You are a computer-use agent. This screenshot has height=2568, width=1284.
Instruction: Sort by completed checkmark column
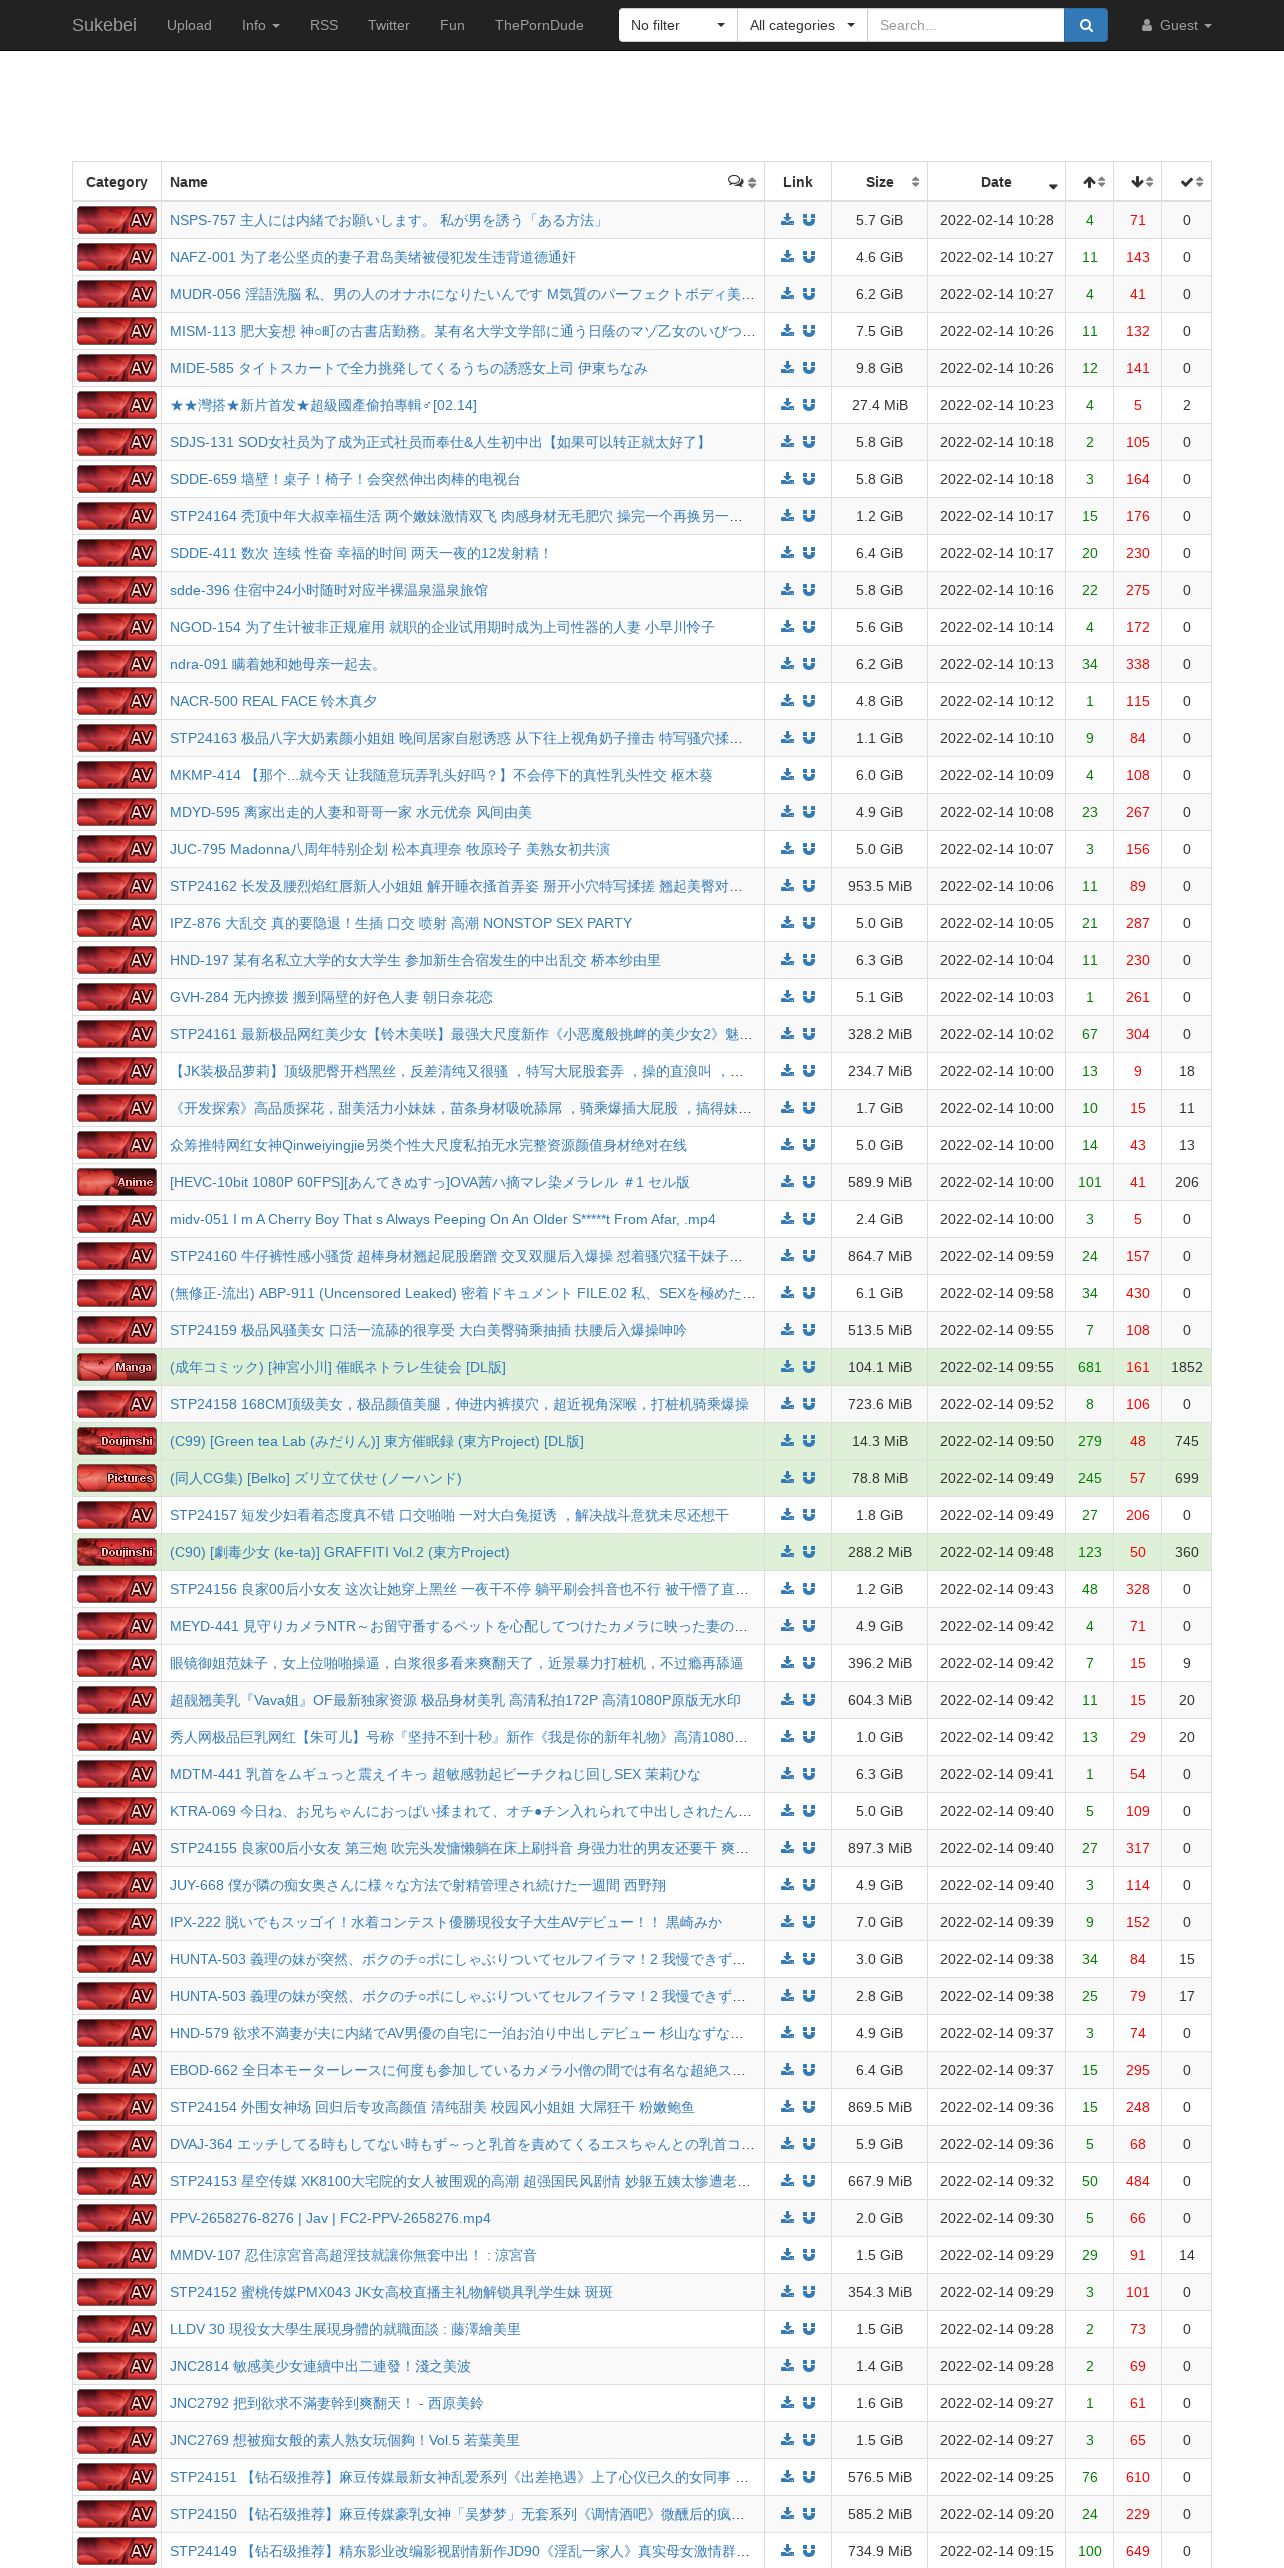pos(1187,182)
